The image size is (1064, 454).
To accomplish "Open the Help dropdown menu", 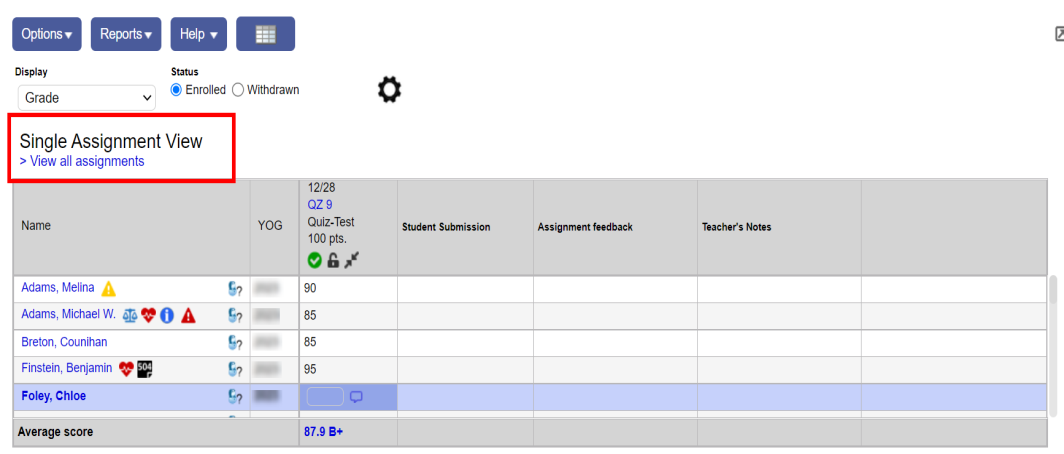I will point(198,34).
